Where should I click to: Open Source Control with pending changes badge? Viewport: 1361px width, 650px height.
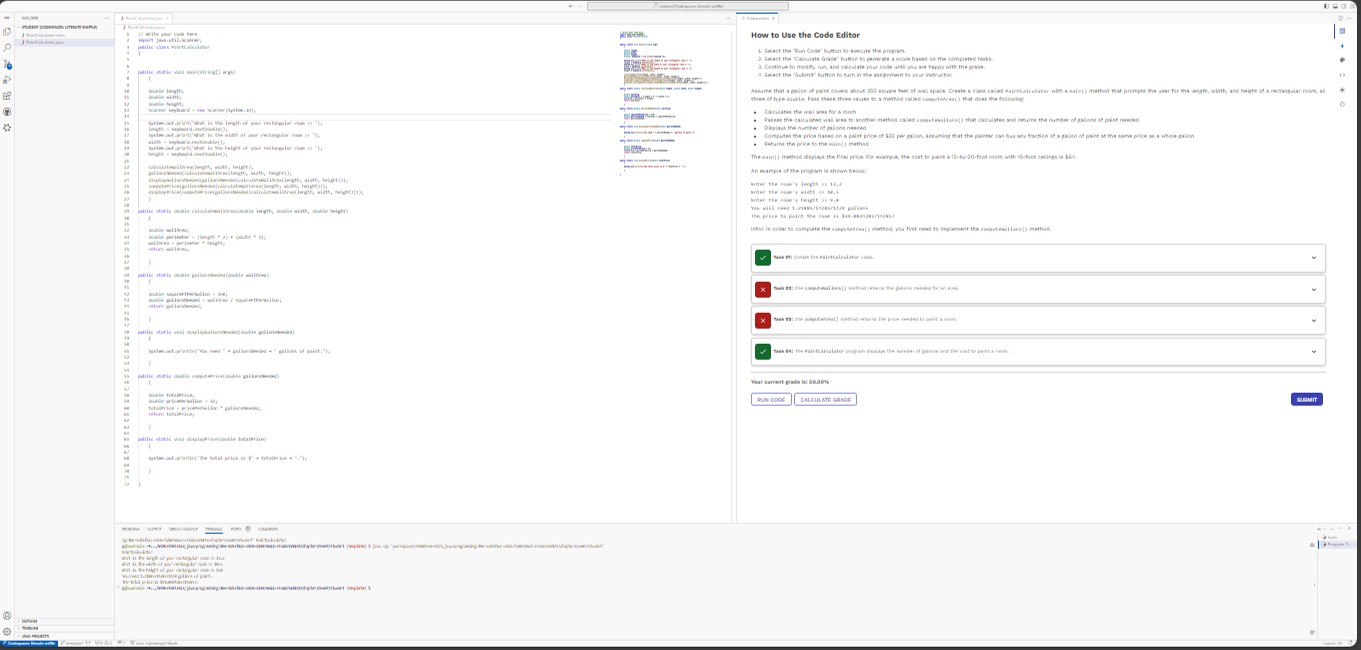[7, 60]
